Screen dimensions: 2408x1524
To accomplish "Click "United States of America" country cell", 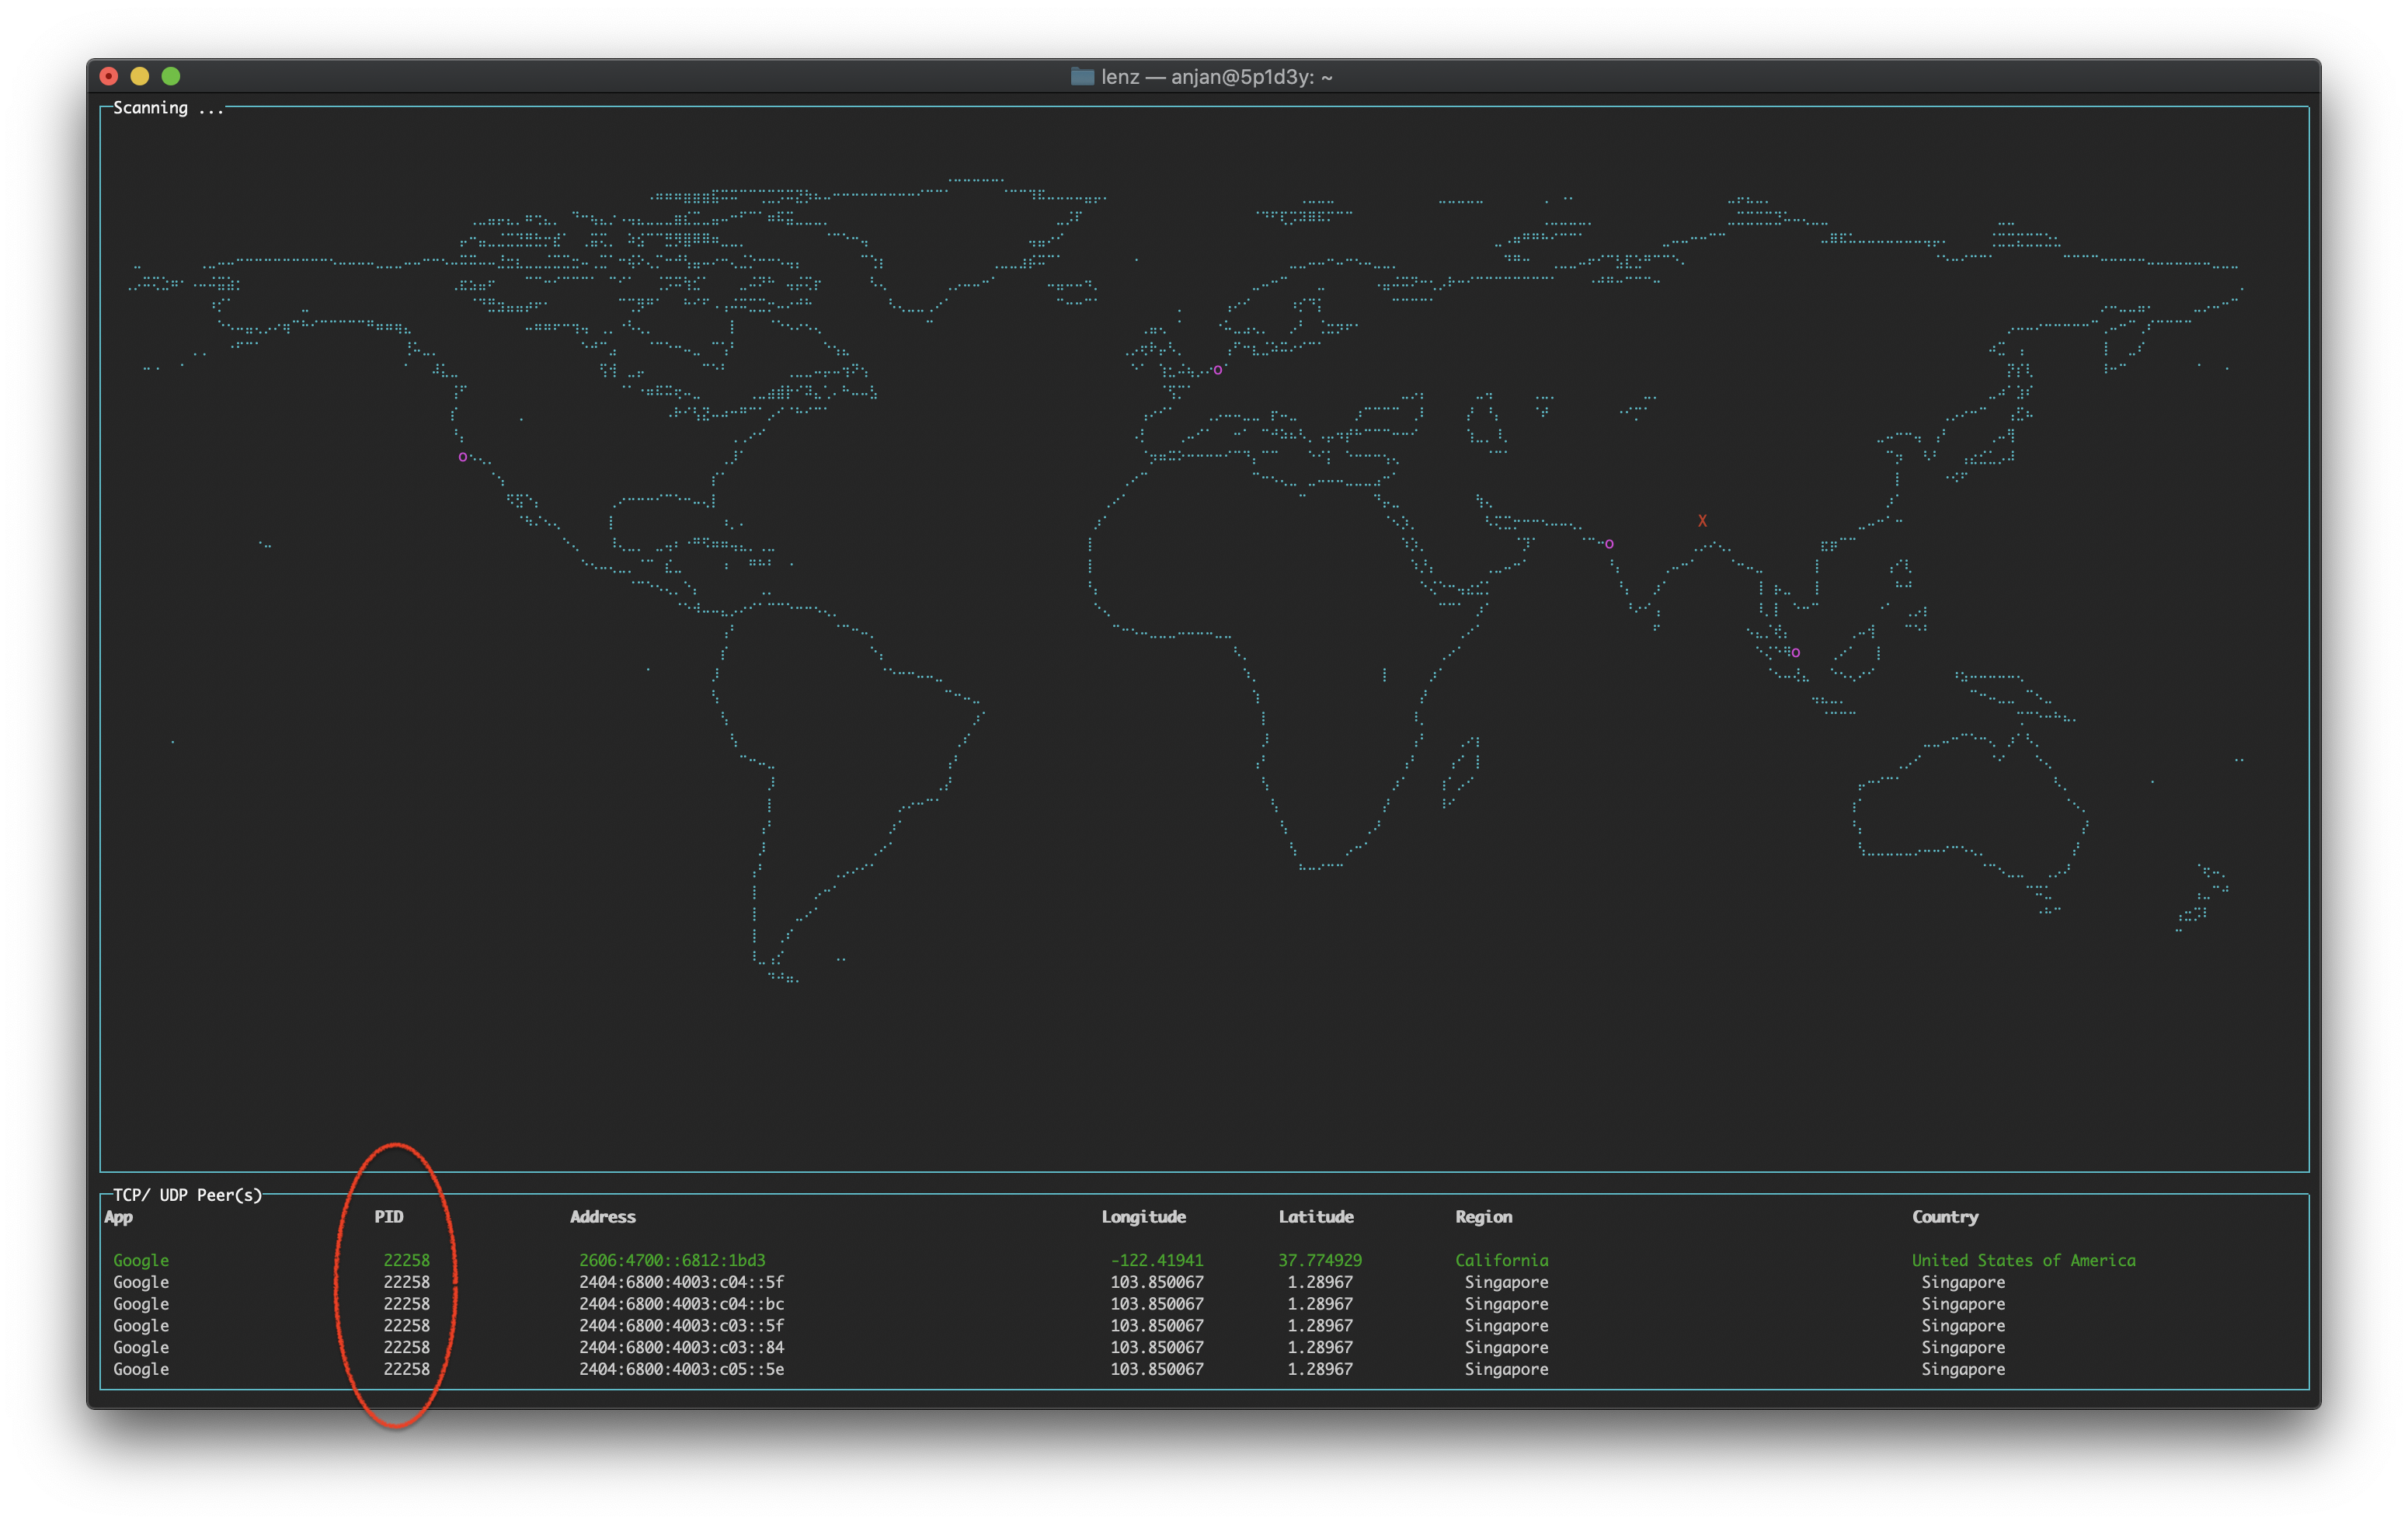I will click(2023, 1260).
